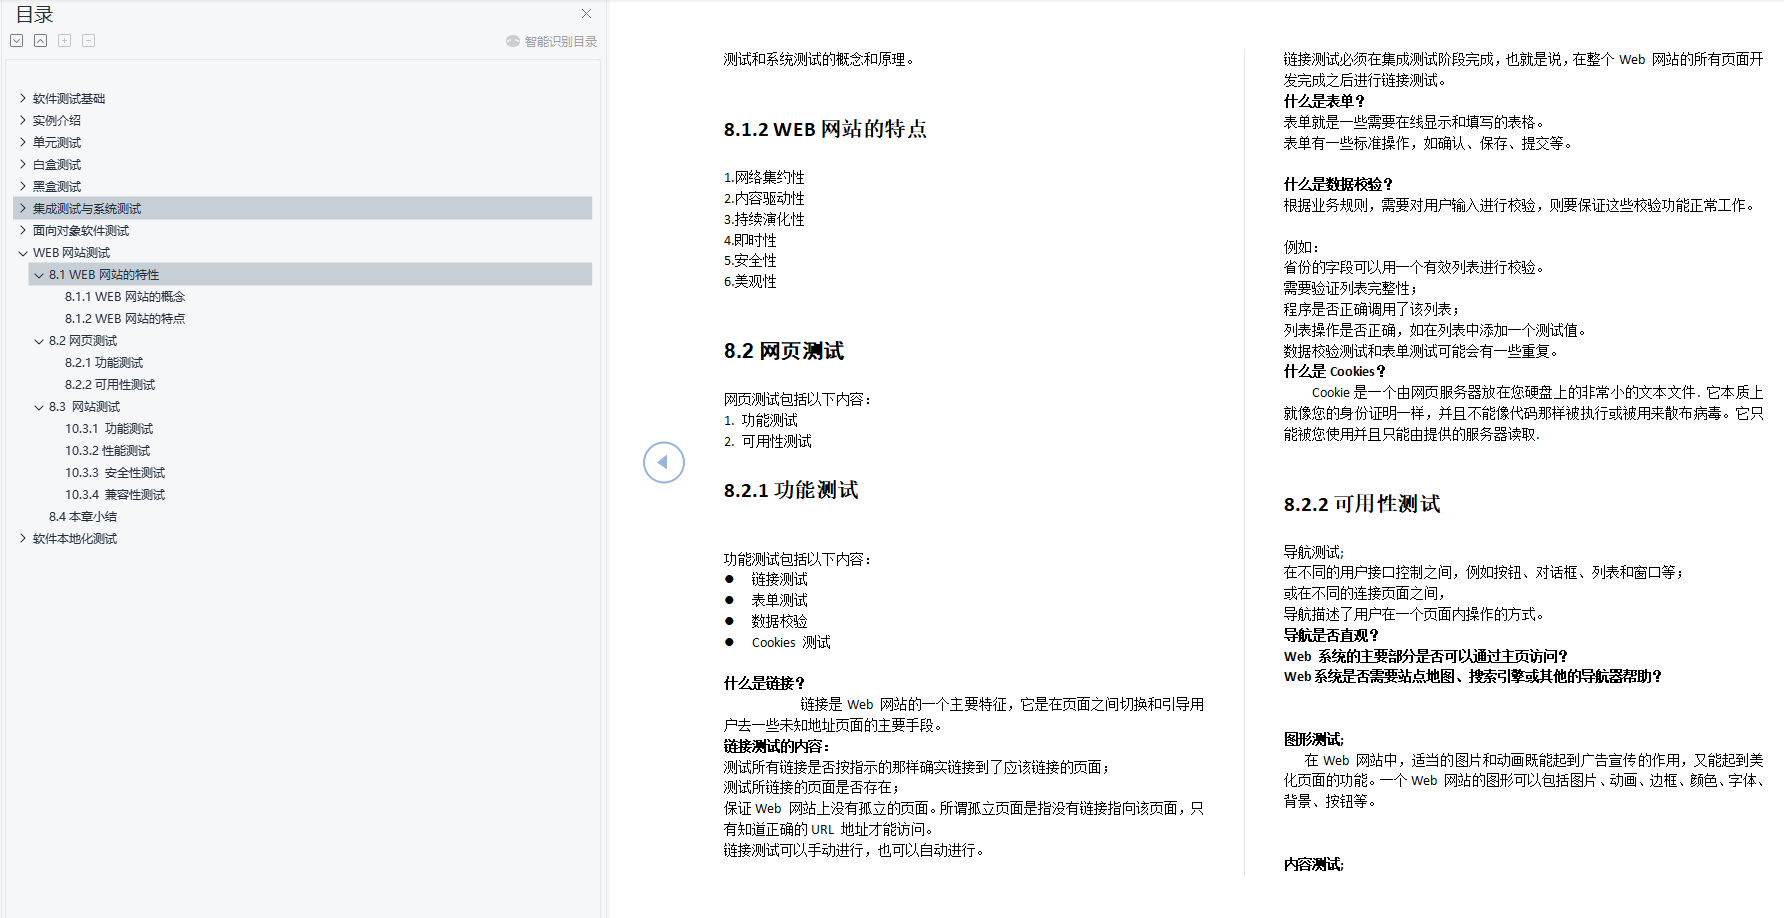
Task: Open the 集成测试与系统测试 chapter
Action: click(x=87, y=208)
